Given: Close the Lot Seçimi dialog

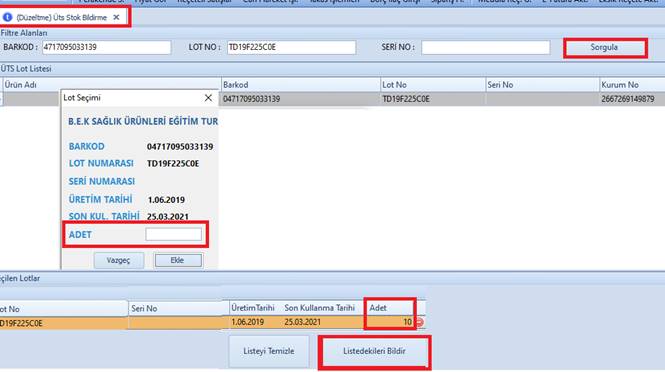Looking at the screenshot, I should coord(208,98).
